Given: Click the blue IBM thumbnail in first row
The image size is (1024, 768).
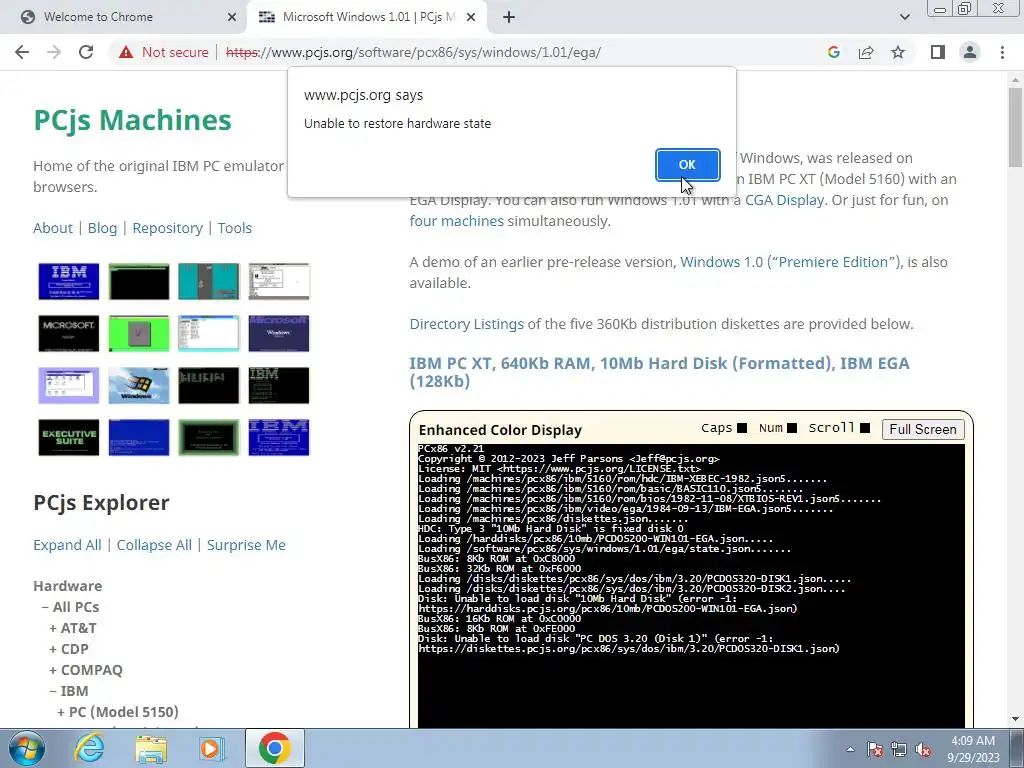Looking at the screenshot, I should [69, 281].
